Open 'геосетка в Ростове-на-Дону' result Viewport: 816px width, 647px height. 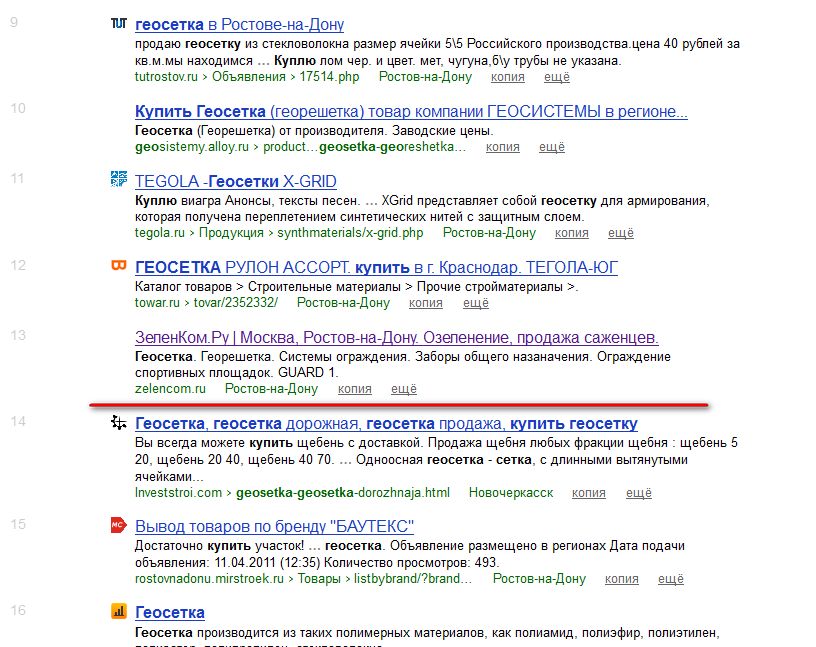coord(239,24)
